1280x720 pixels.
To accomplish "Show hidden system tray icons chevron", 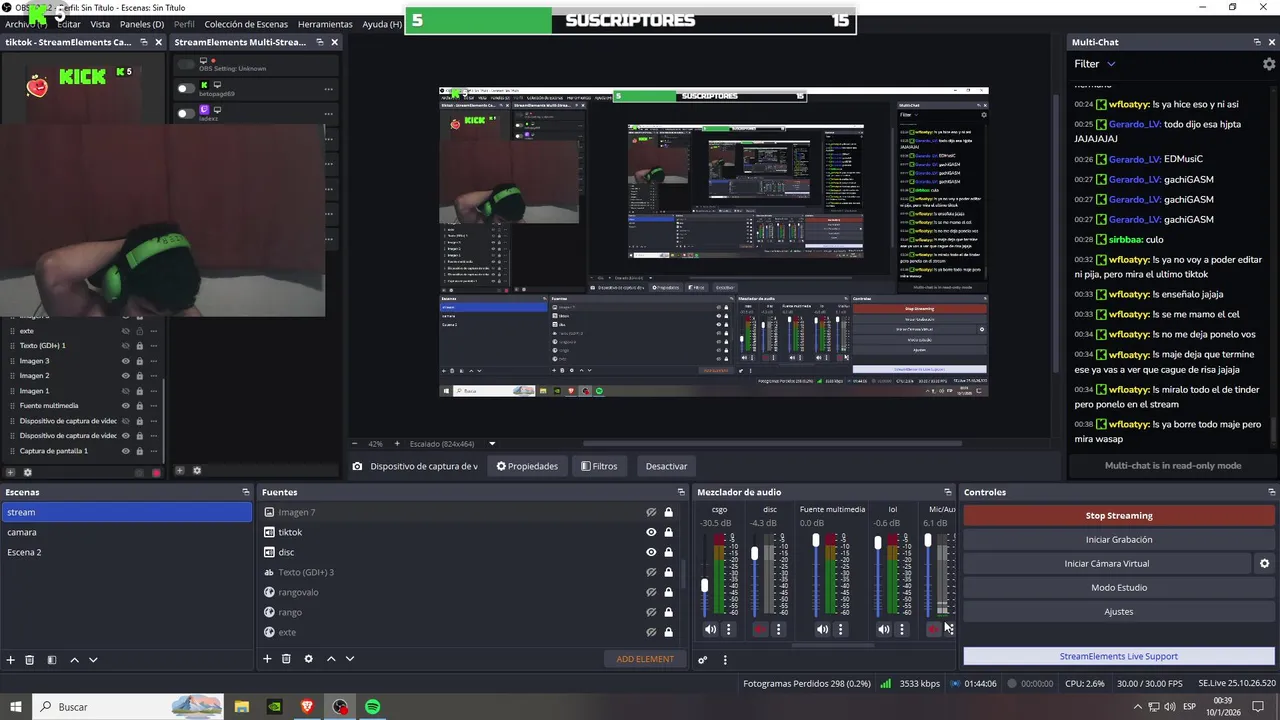I will point(1137,707).
